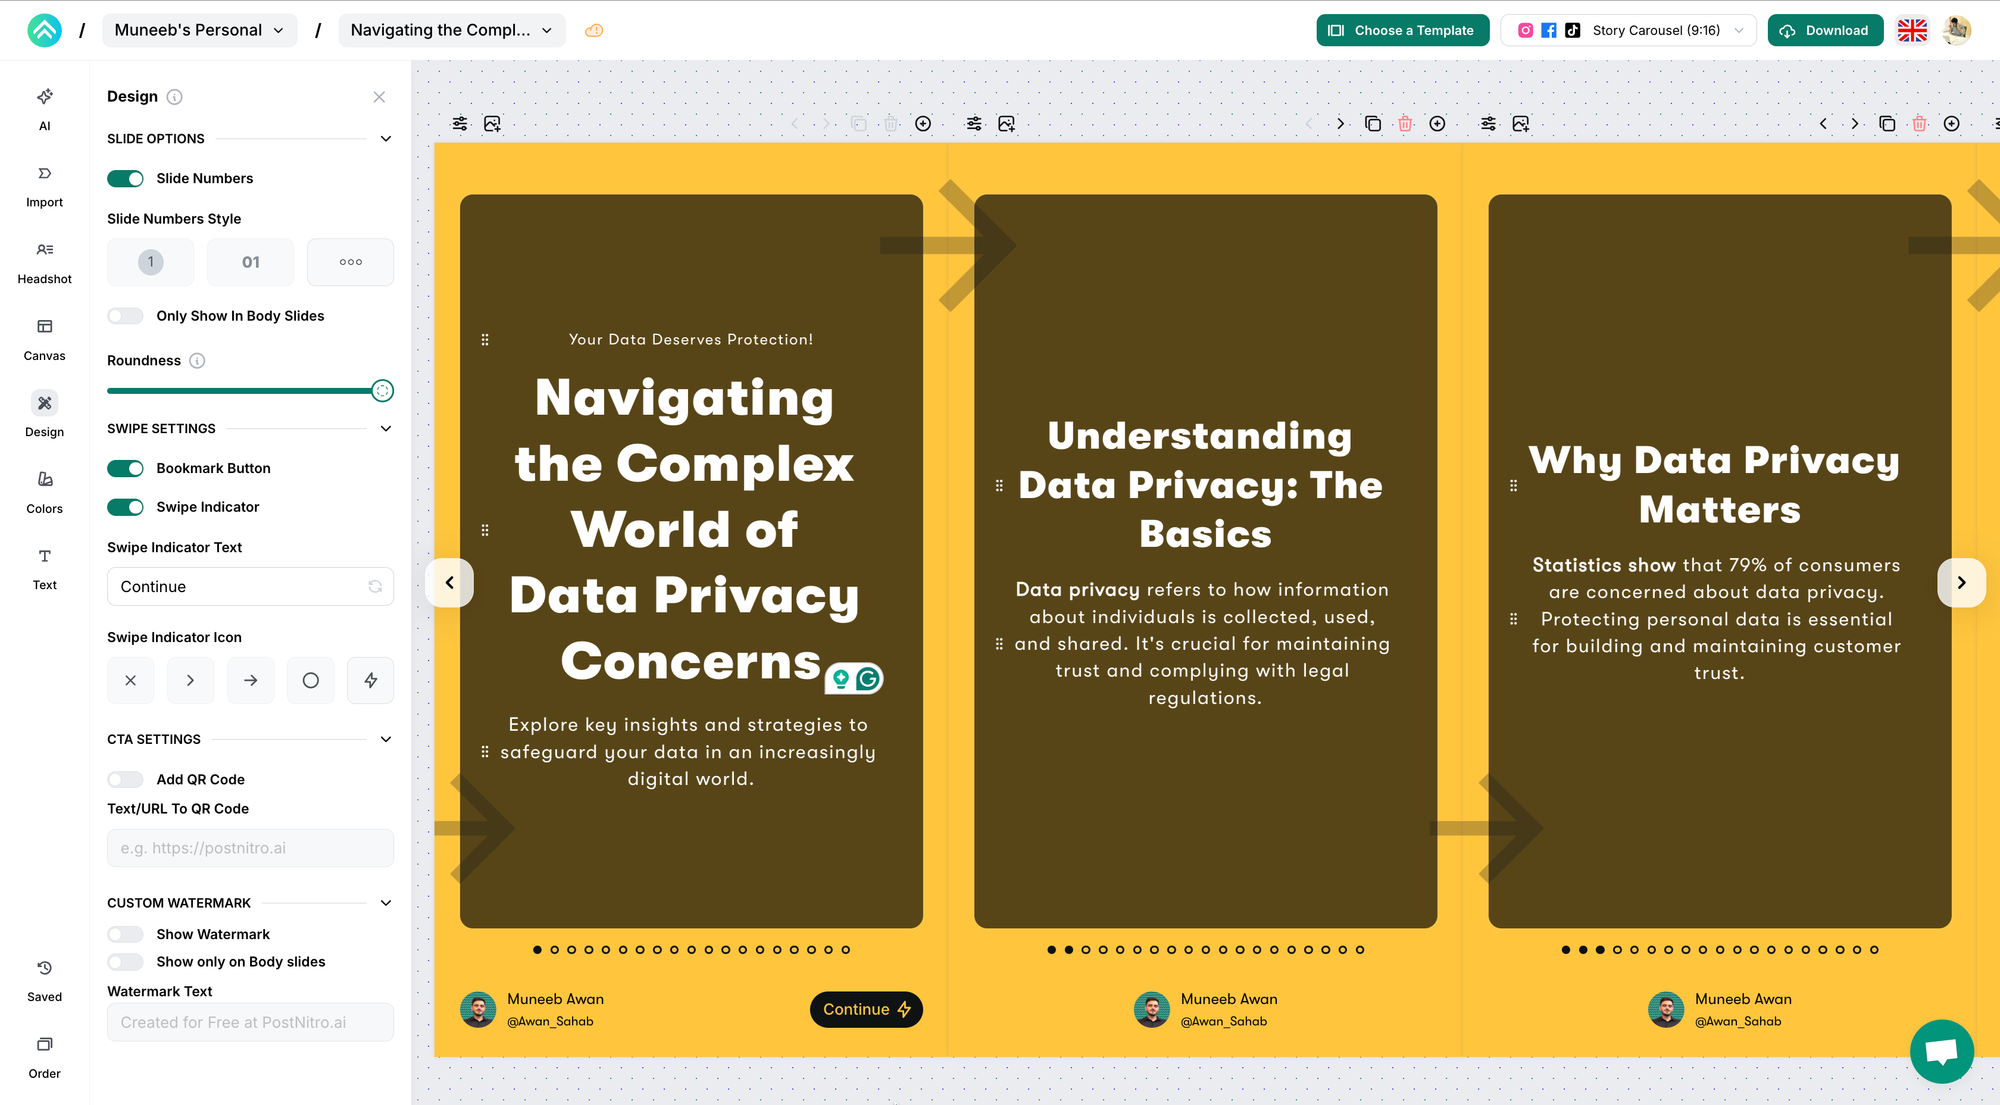Delete the third slide
The image size is (2000, 1105).
[1919, 124]
